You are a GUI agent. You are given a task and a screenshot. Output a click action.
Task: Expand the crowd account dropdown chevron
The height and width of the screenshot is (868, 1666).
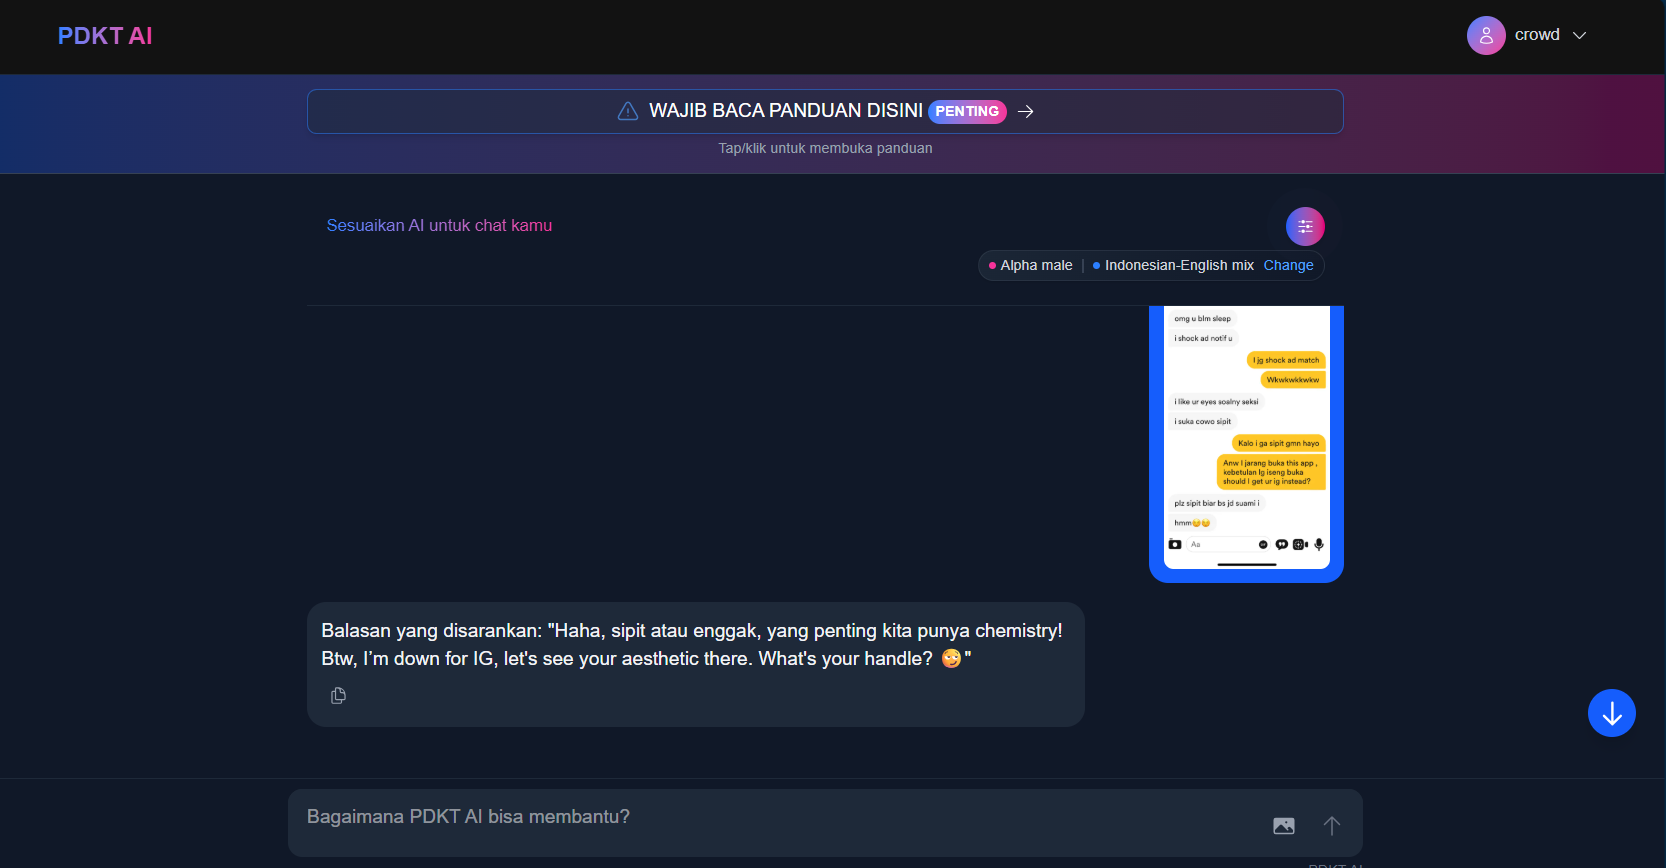click(x=1580, y=35)
